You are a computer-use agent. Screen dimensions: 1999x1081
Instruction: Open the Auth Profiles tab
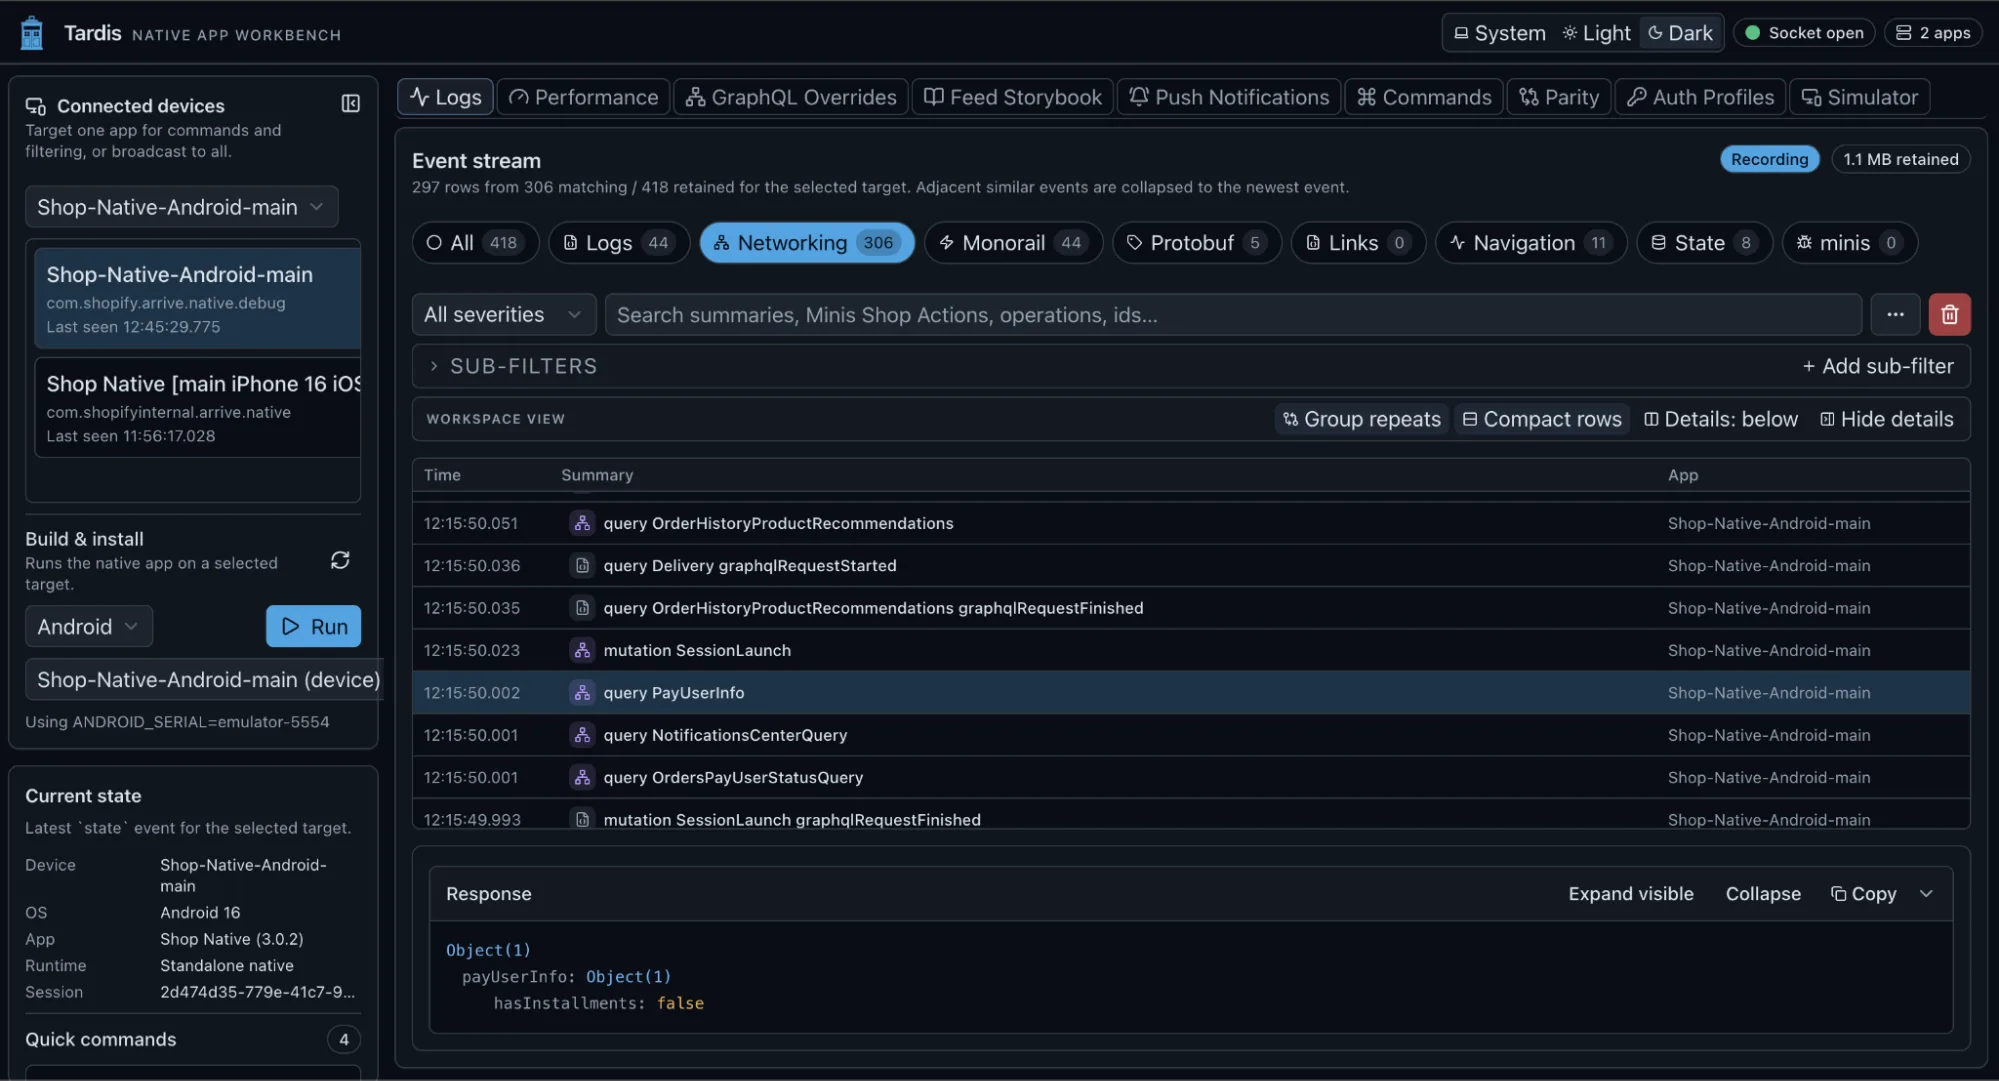click(1700, 97)
